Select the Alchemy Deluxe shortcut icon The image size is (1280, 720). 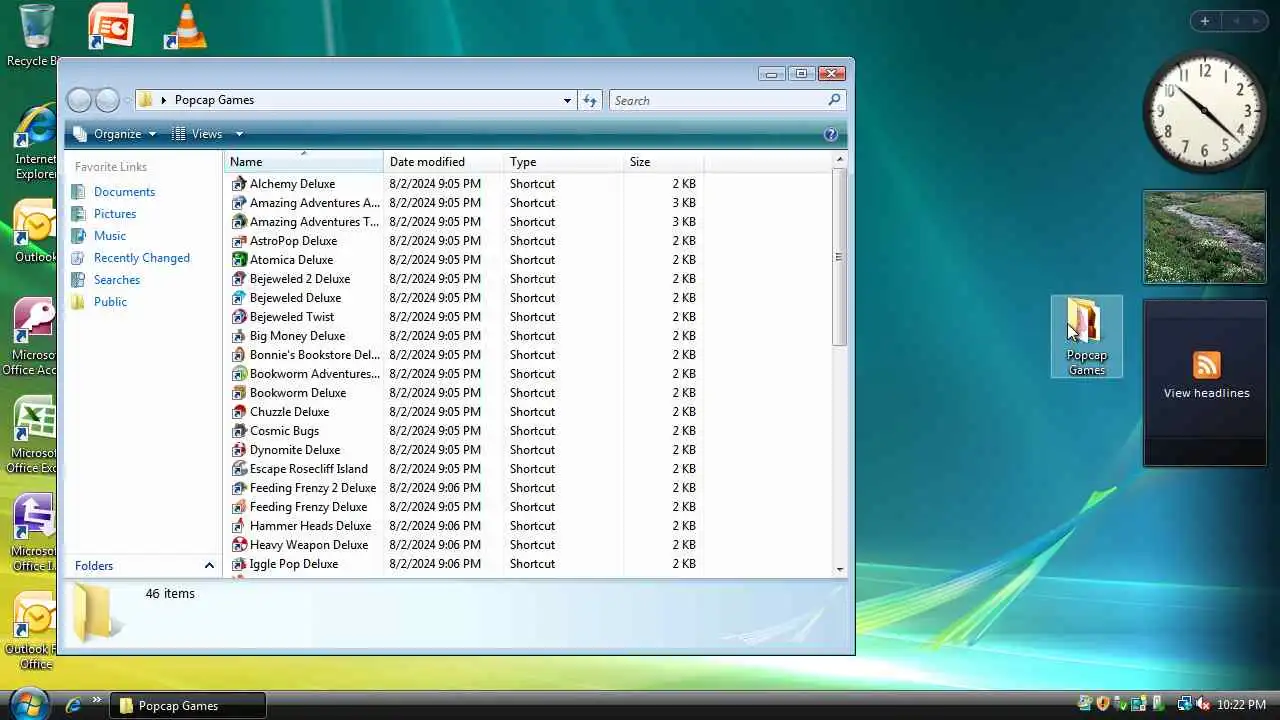pos(239,184)
